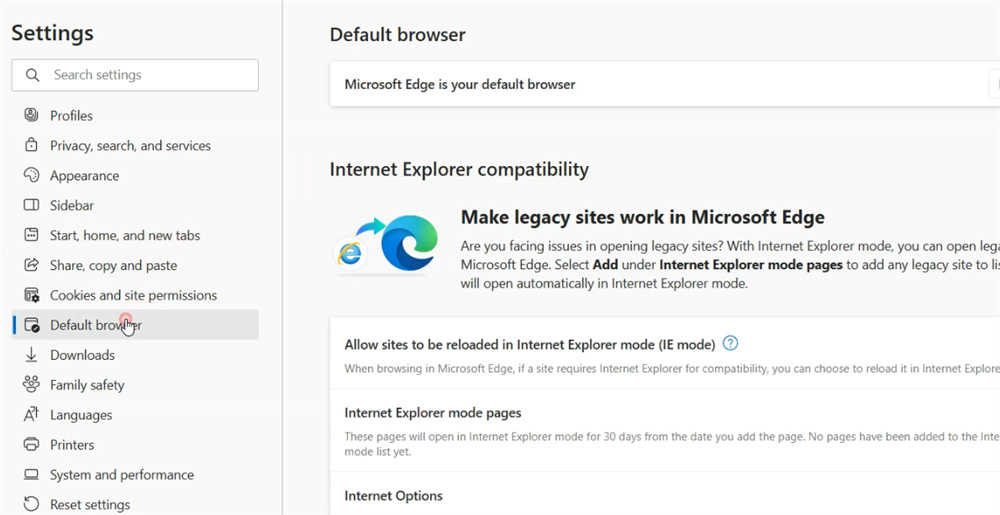
Task: Go to Languages settings
Action: (81, 415)
